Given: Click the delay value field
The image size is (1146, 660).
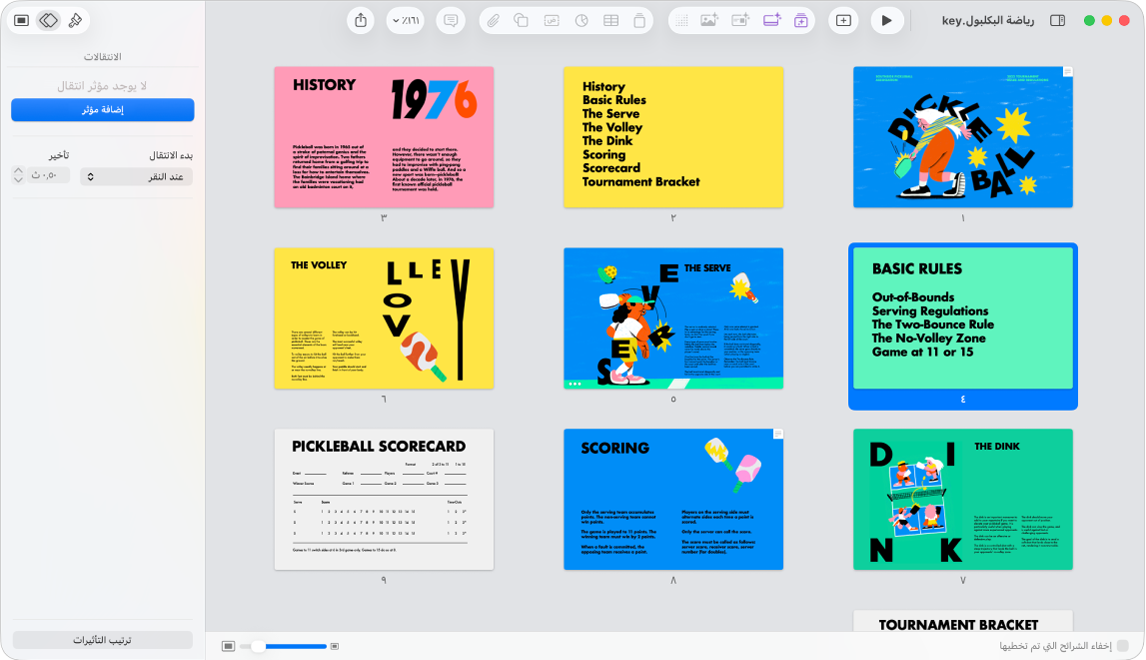Looking at the screenshot, I should 48,175.
